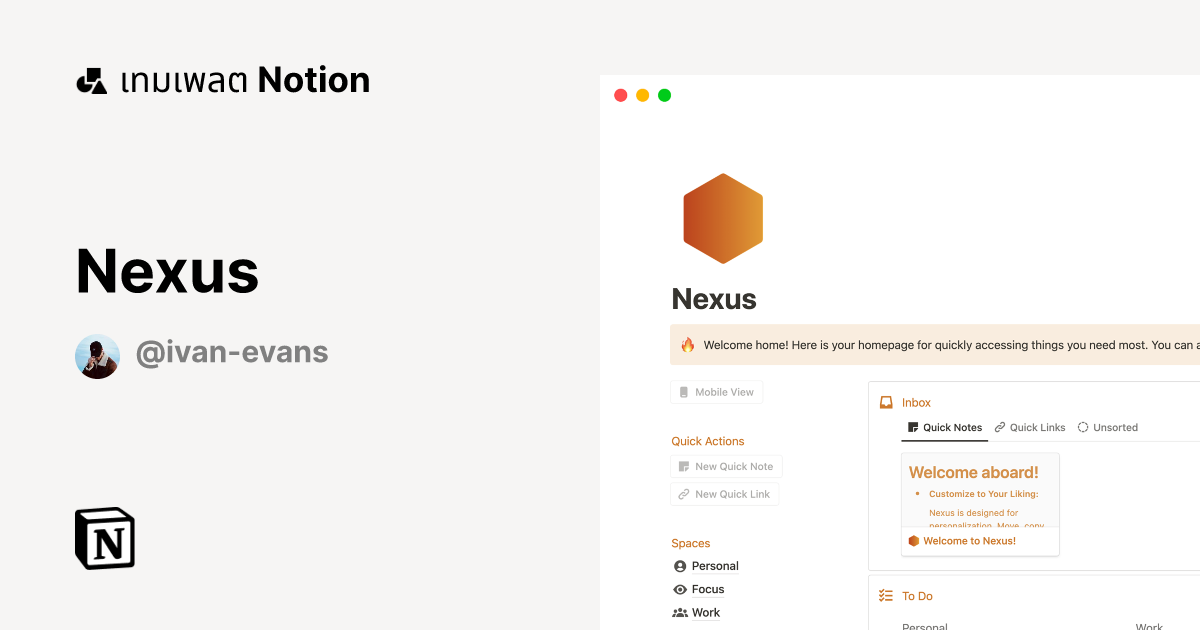Create a New Quick Note
Screen dimensions: 1200x630
(726, 466)
